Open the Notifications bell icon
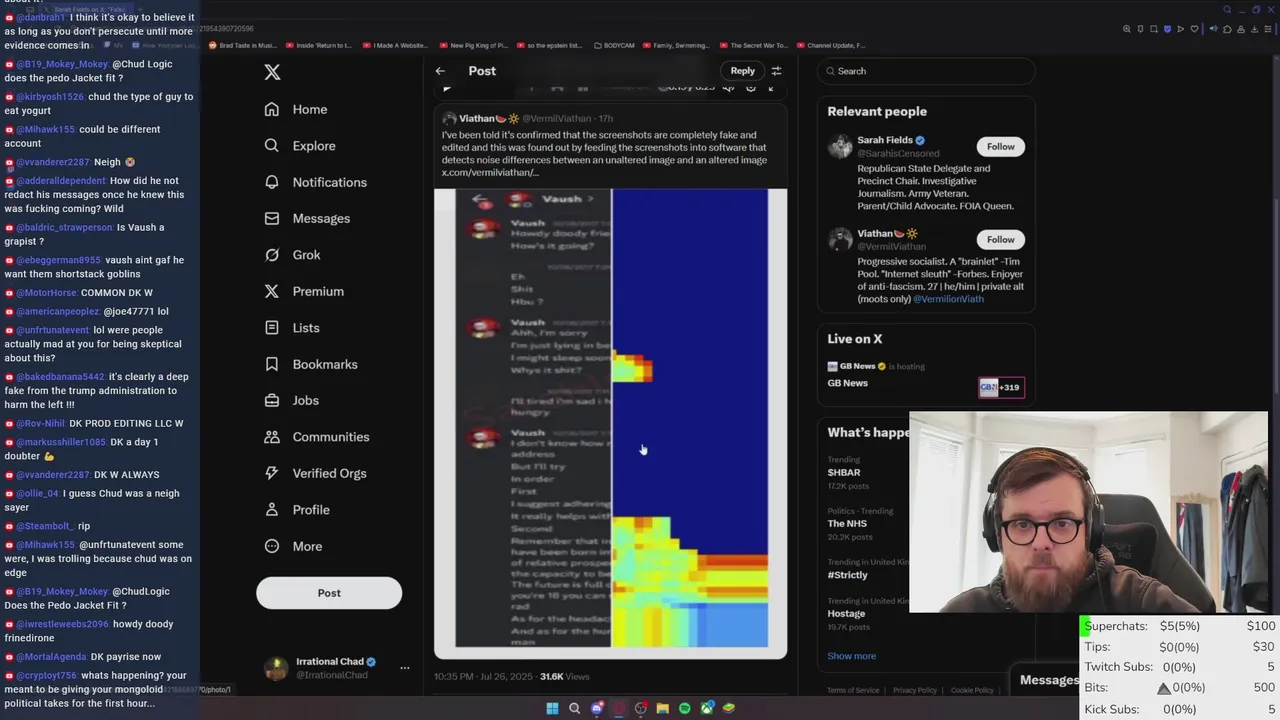This screenshot has height=720, width=1280. coord(272,182)
